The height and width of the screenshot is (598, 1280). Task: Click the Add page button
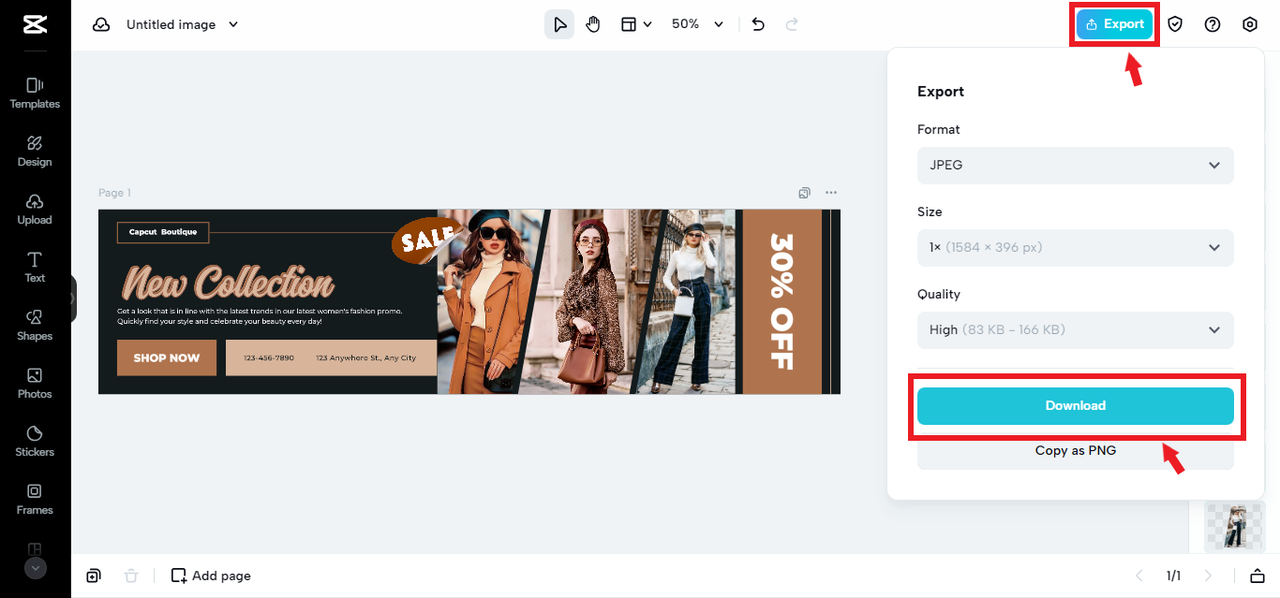211,575
